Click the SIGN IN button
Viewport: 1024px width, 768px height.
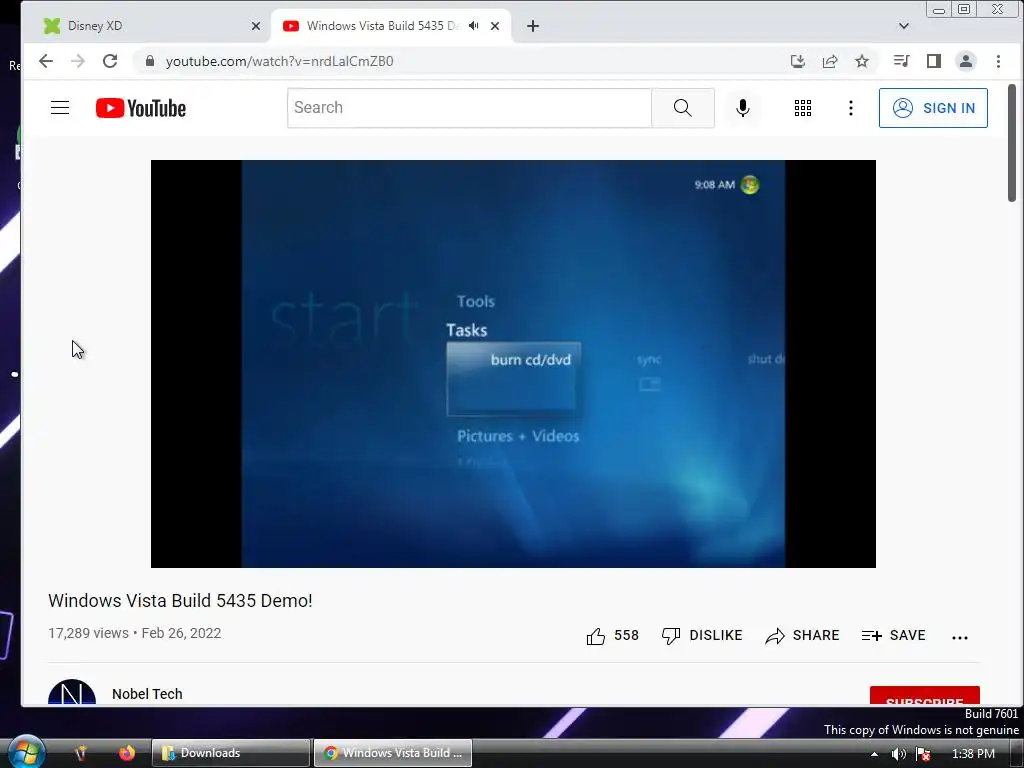[x=933, y=108]
